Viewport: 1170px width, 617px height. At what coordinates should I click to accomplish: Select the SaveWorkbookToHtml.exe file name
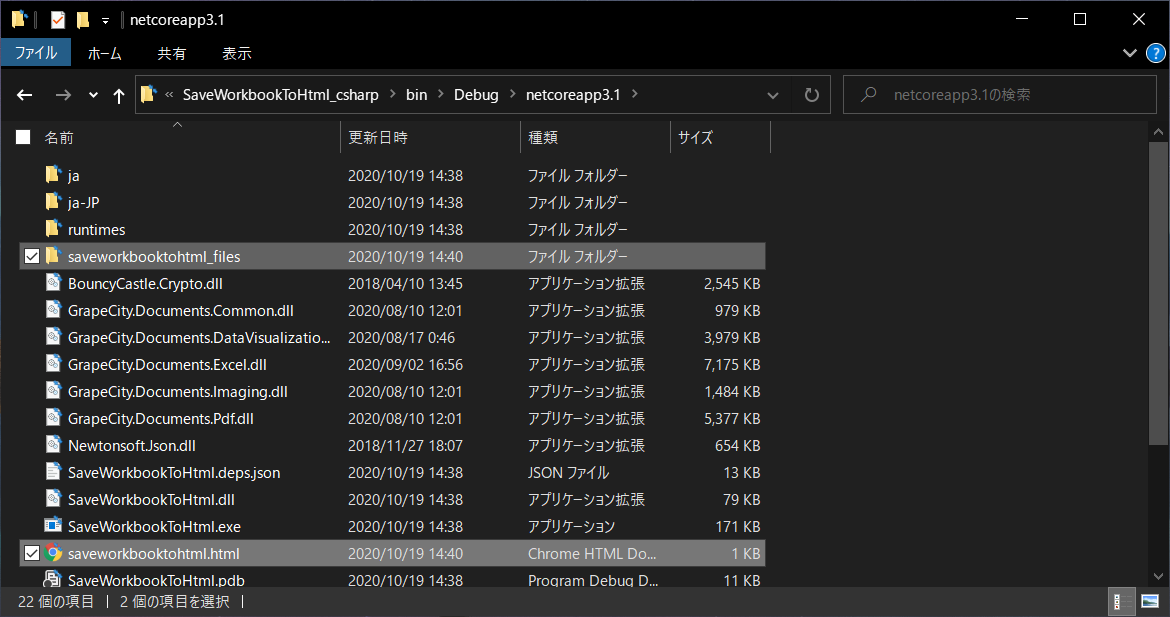click(x=154, y=526)
